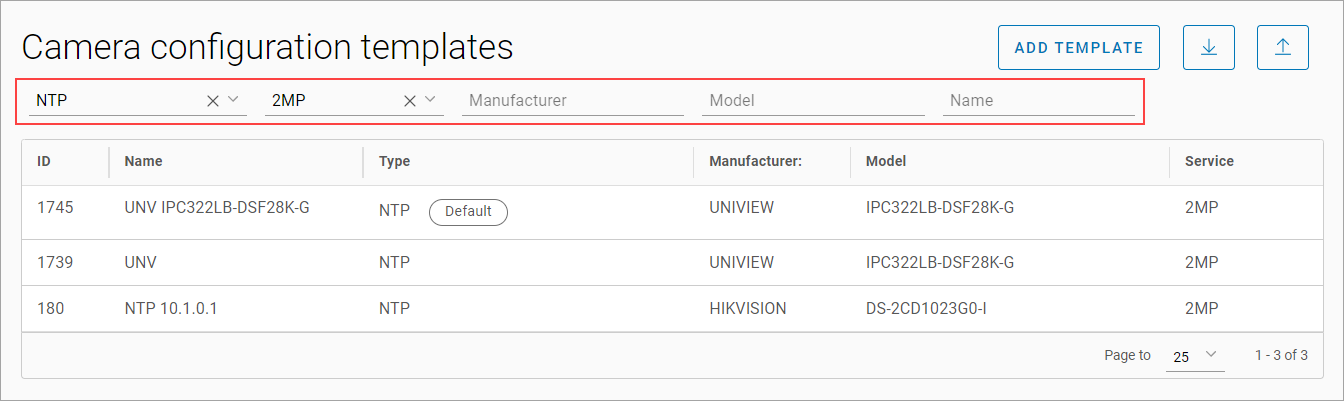Focus the Model filter field
Screen dimensions: 1344x401
(x=812, y=100)
